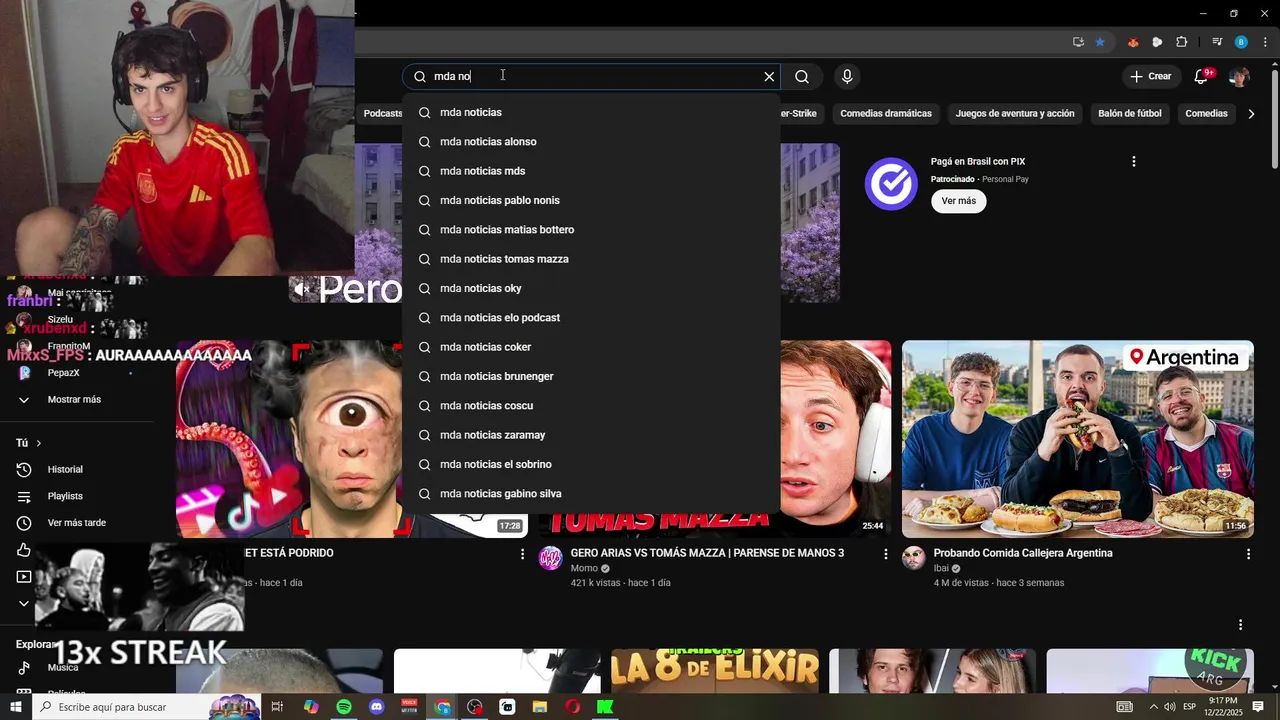Image resolution: width=1280 pixels, height=720 pixels.
Task: Click inside the search field containing 'mda no'
Action: tap(590, 76)
